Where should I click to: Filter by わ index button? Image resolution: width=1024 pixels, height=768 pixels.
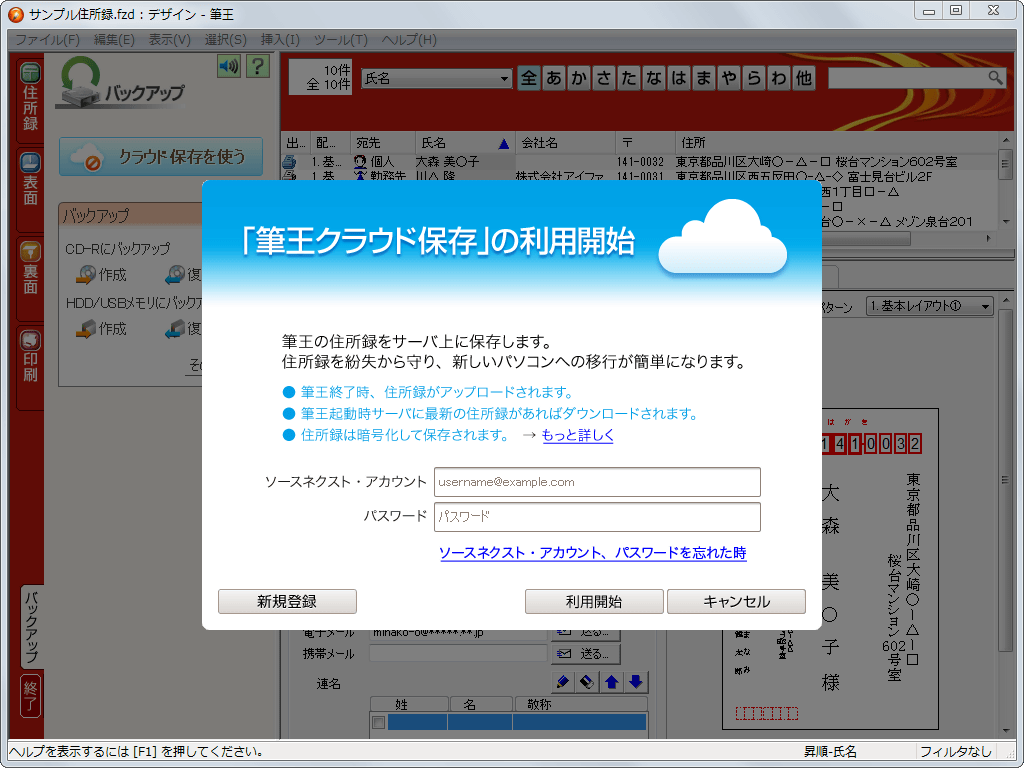click(x=779, y=78)
